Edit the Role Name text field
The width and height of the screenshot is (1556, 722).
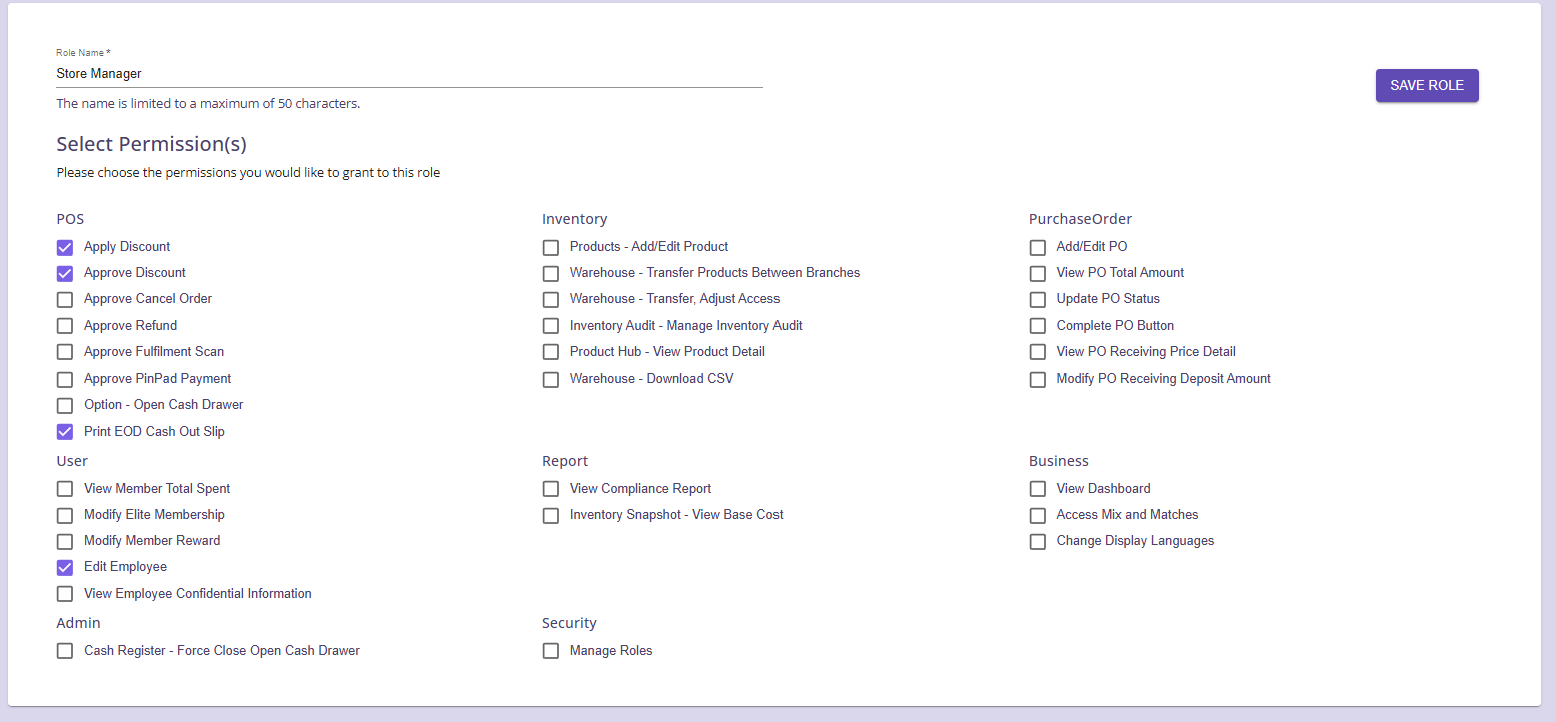tap(408, 74)
